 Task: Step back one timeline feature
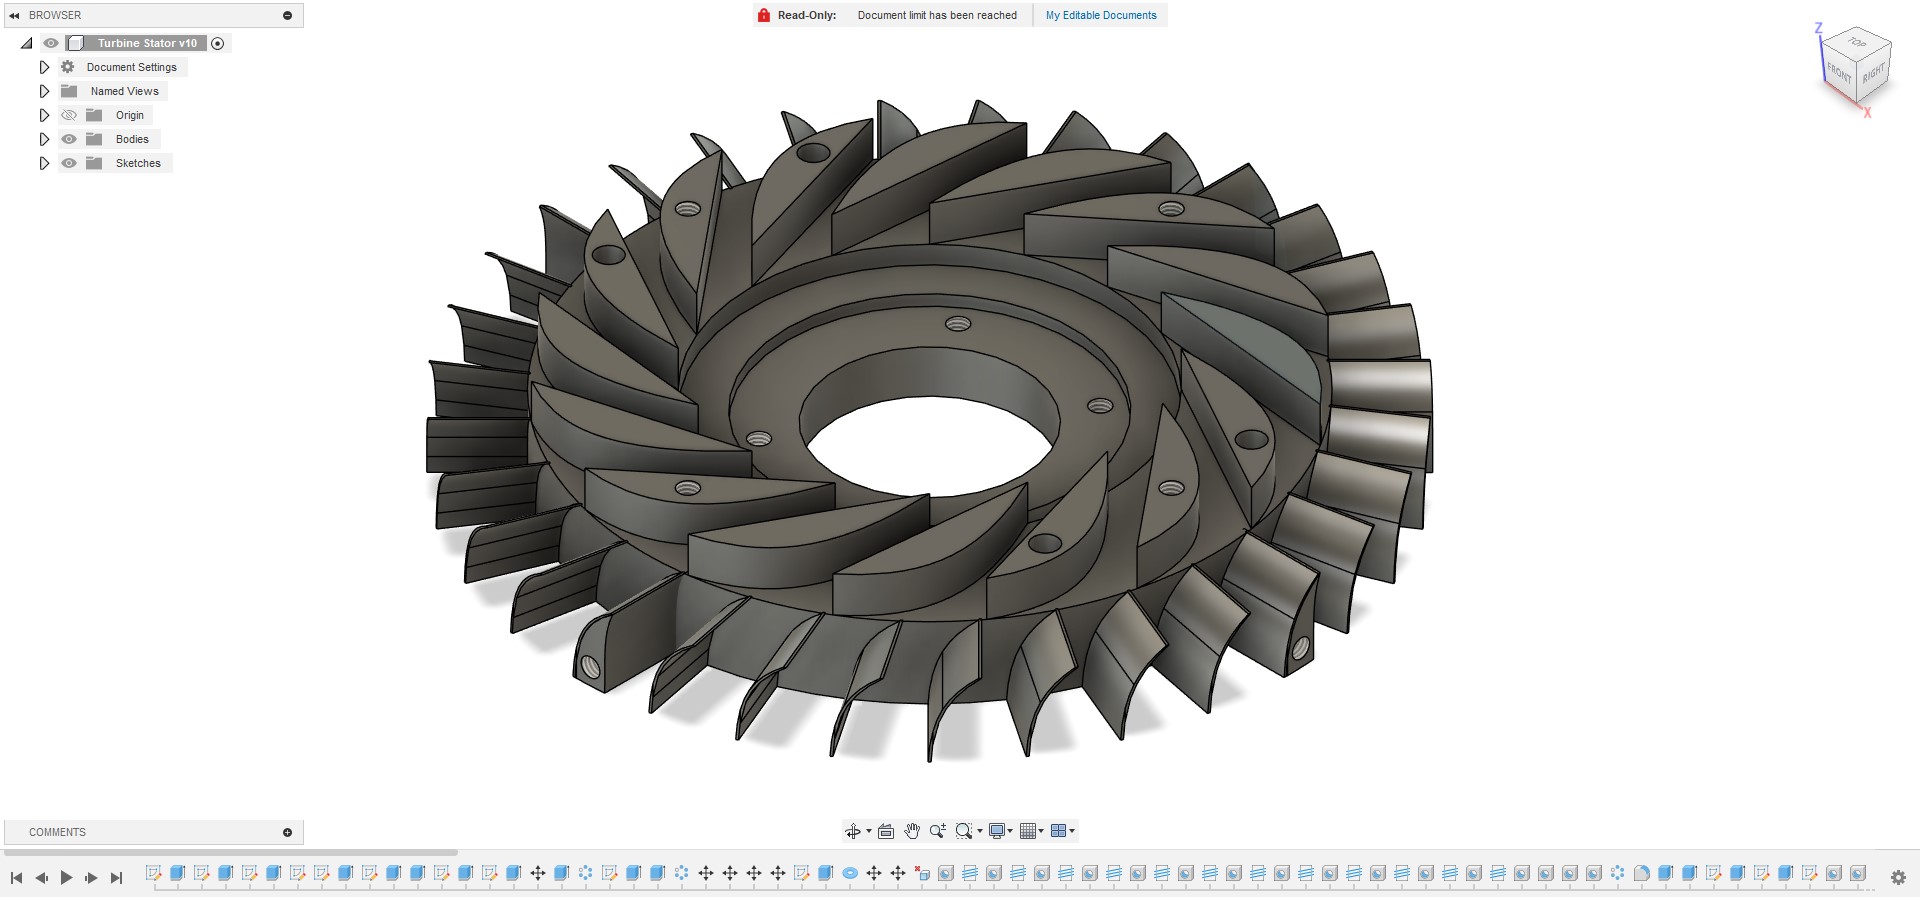(41, 878)
